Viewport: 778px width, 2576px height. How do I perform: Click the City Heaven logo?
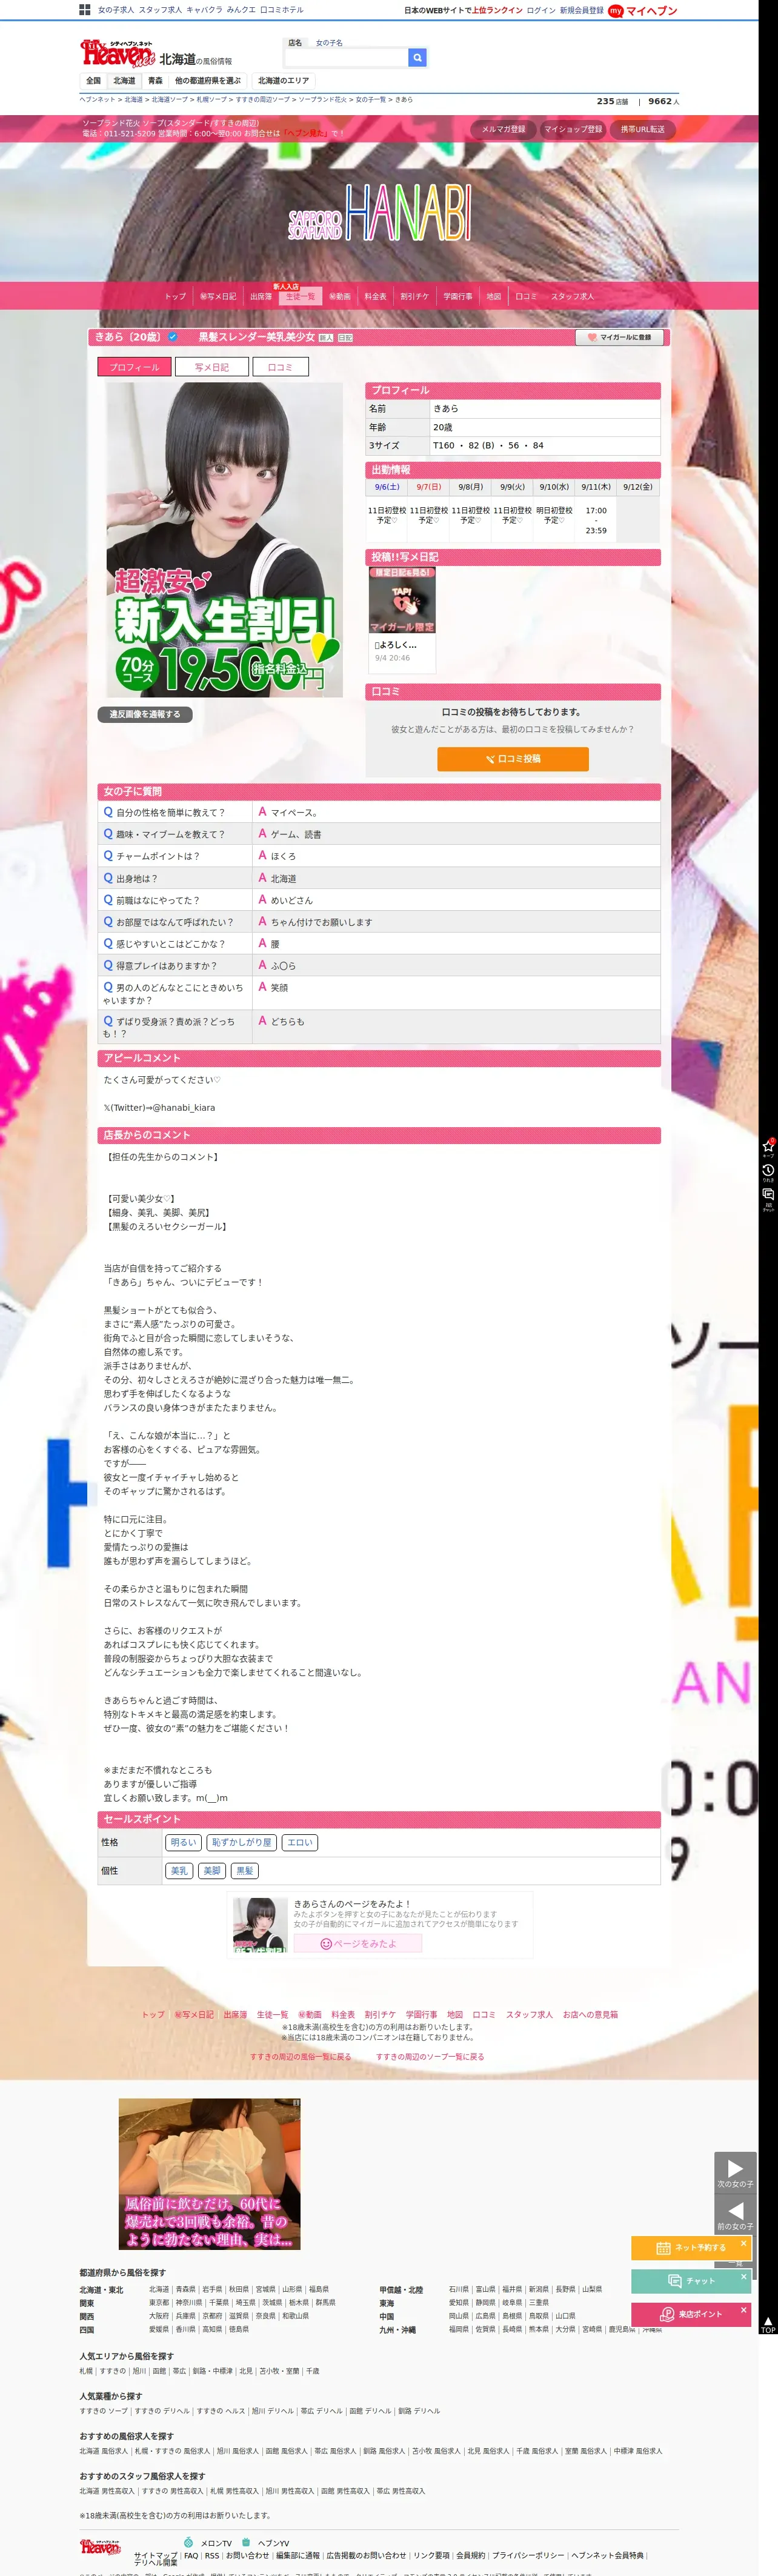[x=118, y=53]
